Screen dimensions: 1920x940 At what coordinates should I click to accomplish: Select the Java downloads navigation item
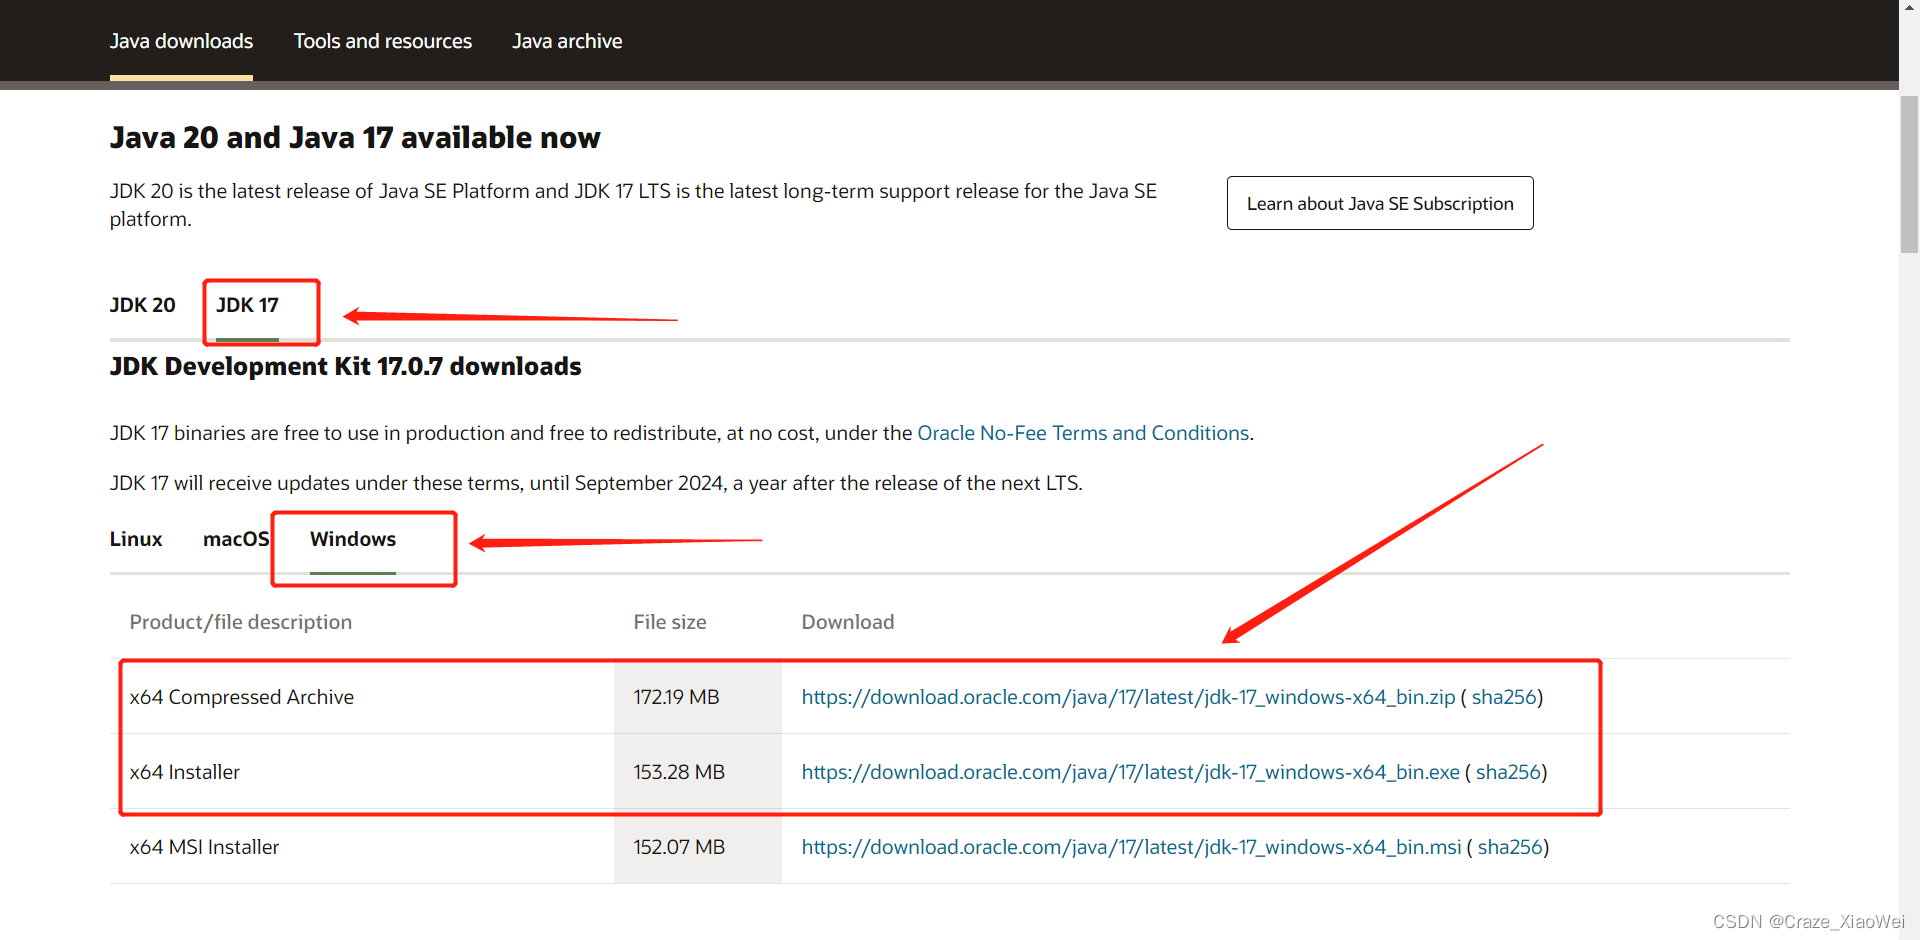[181, 41]
